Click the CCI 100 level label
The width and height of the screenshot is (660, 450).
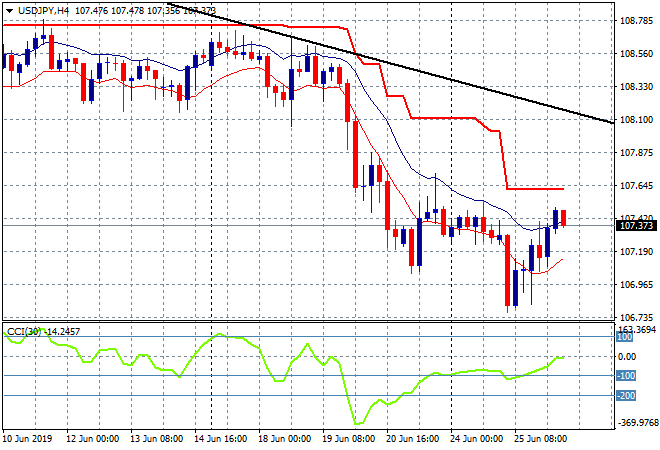625,337
